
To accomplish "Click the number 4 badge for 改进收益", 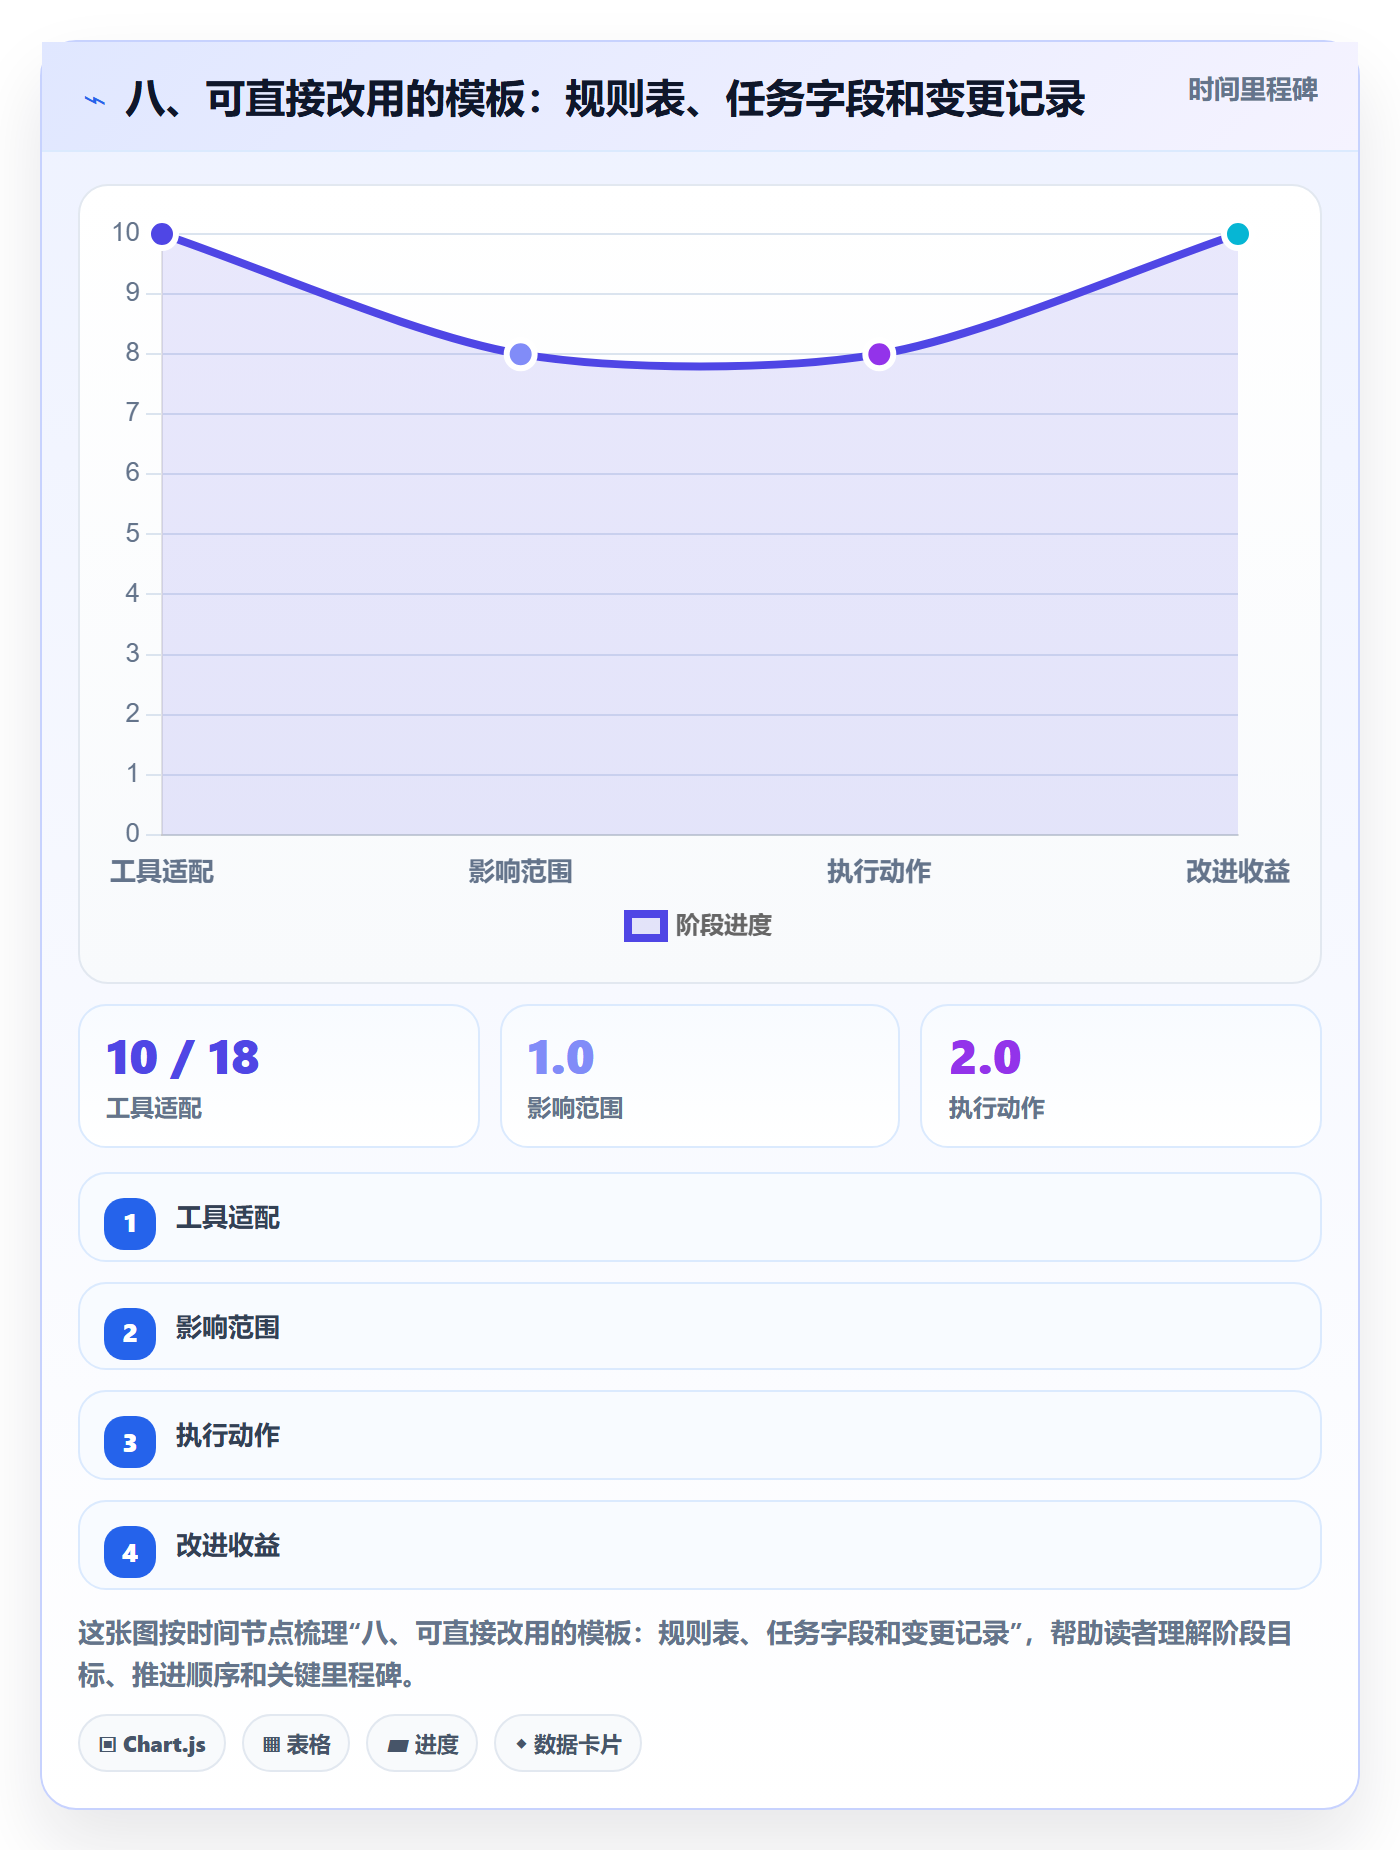I will click(x=130, y=1552).
